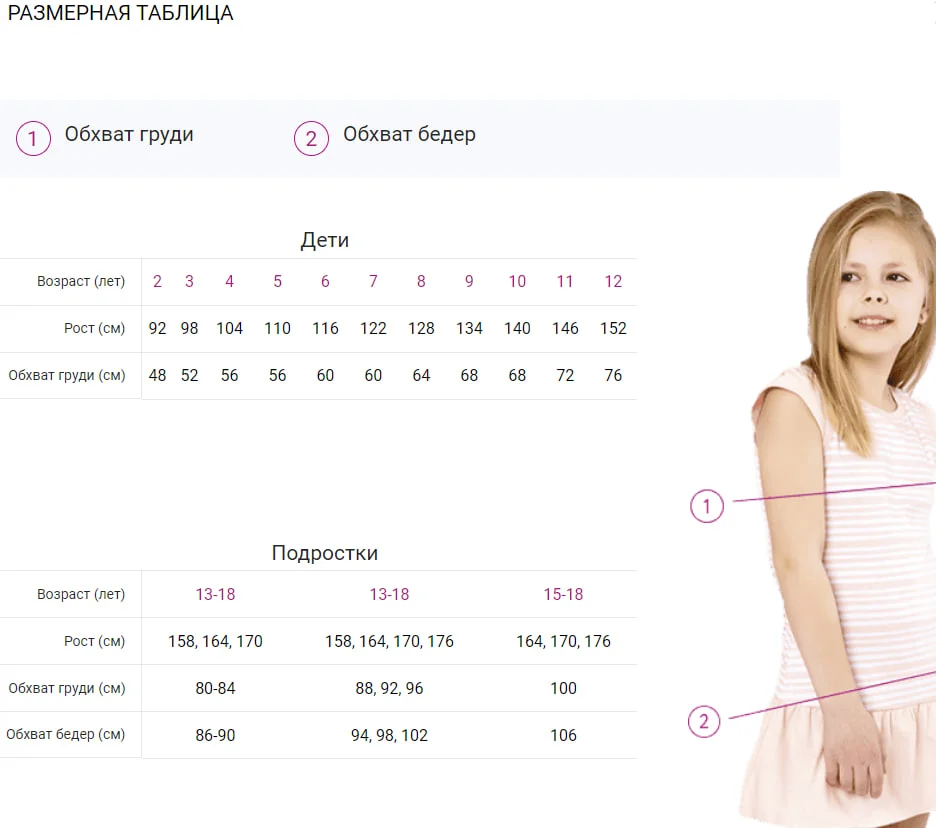
Task: Click teen chest values 88, 92, 96
Action: coord(389,688)
